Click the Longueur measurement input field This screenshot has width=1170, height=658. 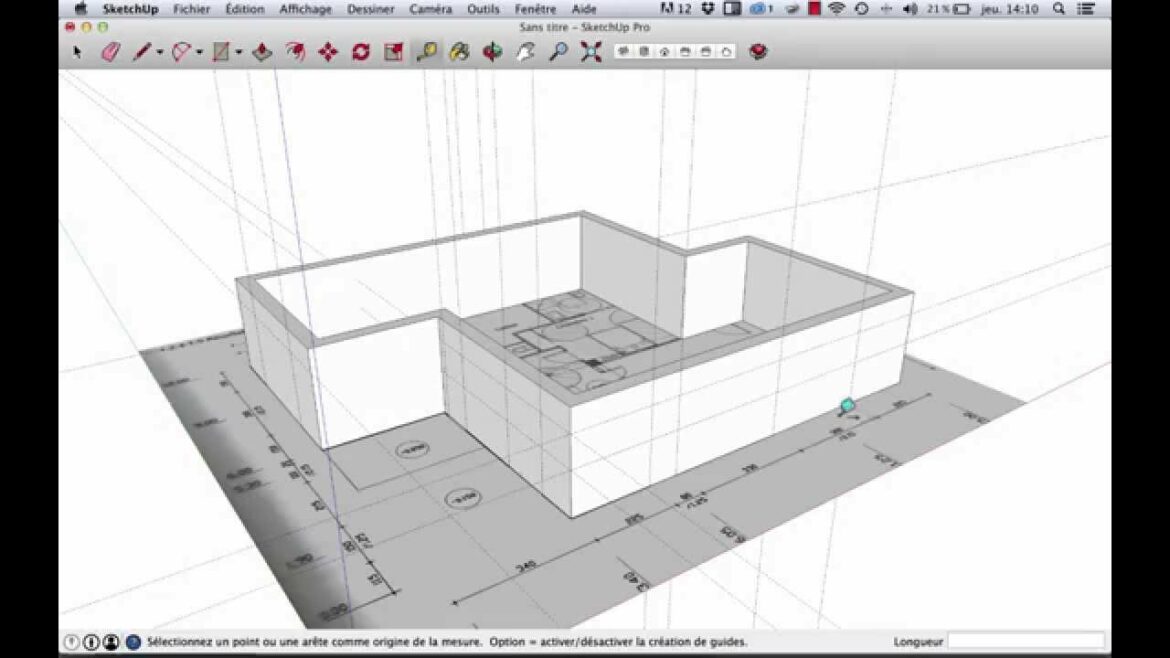1024,640
